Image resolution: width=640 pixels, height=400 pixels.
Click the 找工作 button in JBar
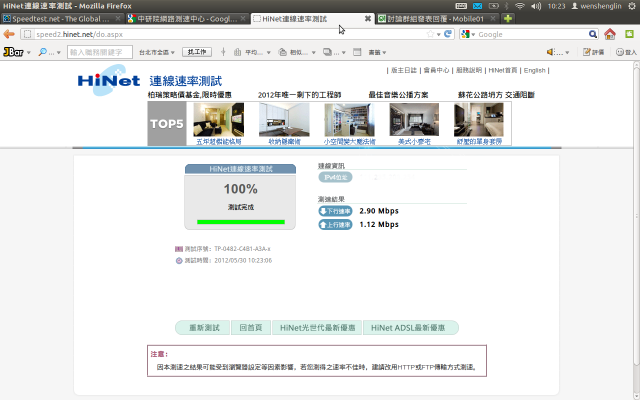click(x=197, y=52)
